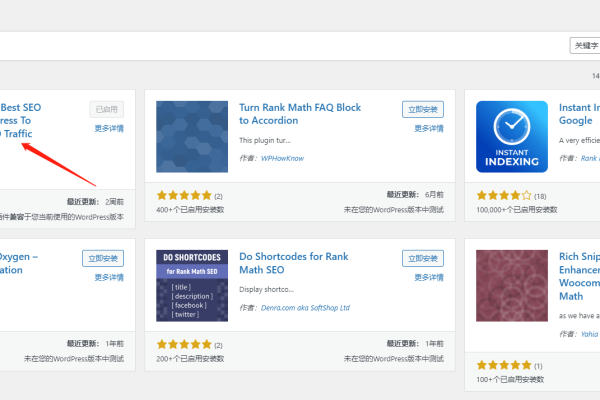View 更多详情 for Do Shortcodes for Rank Math
The image size is (600, 400).
coord(429,278)
